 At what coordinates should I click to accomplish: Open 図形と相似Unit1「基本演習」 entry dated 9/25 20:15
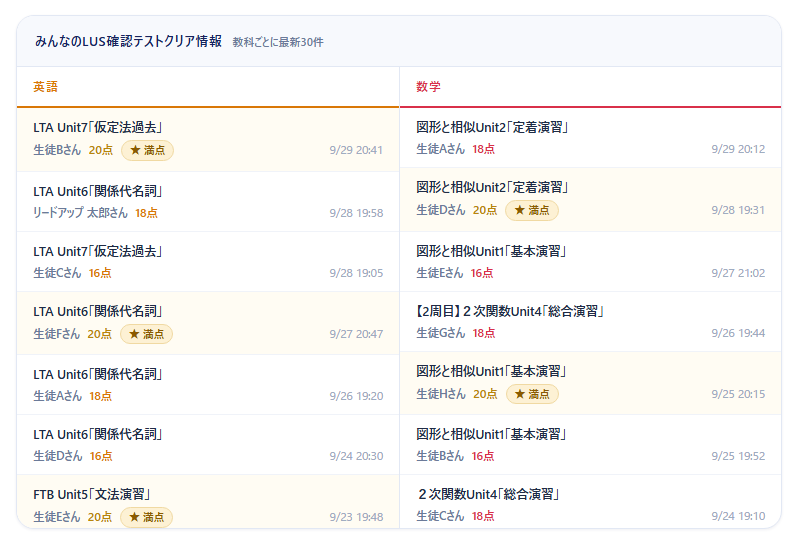[591, 383]
